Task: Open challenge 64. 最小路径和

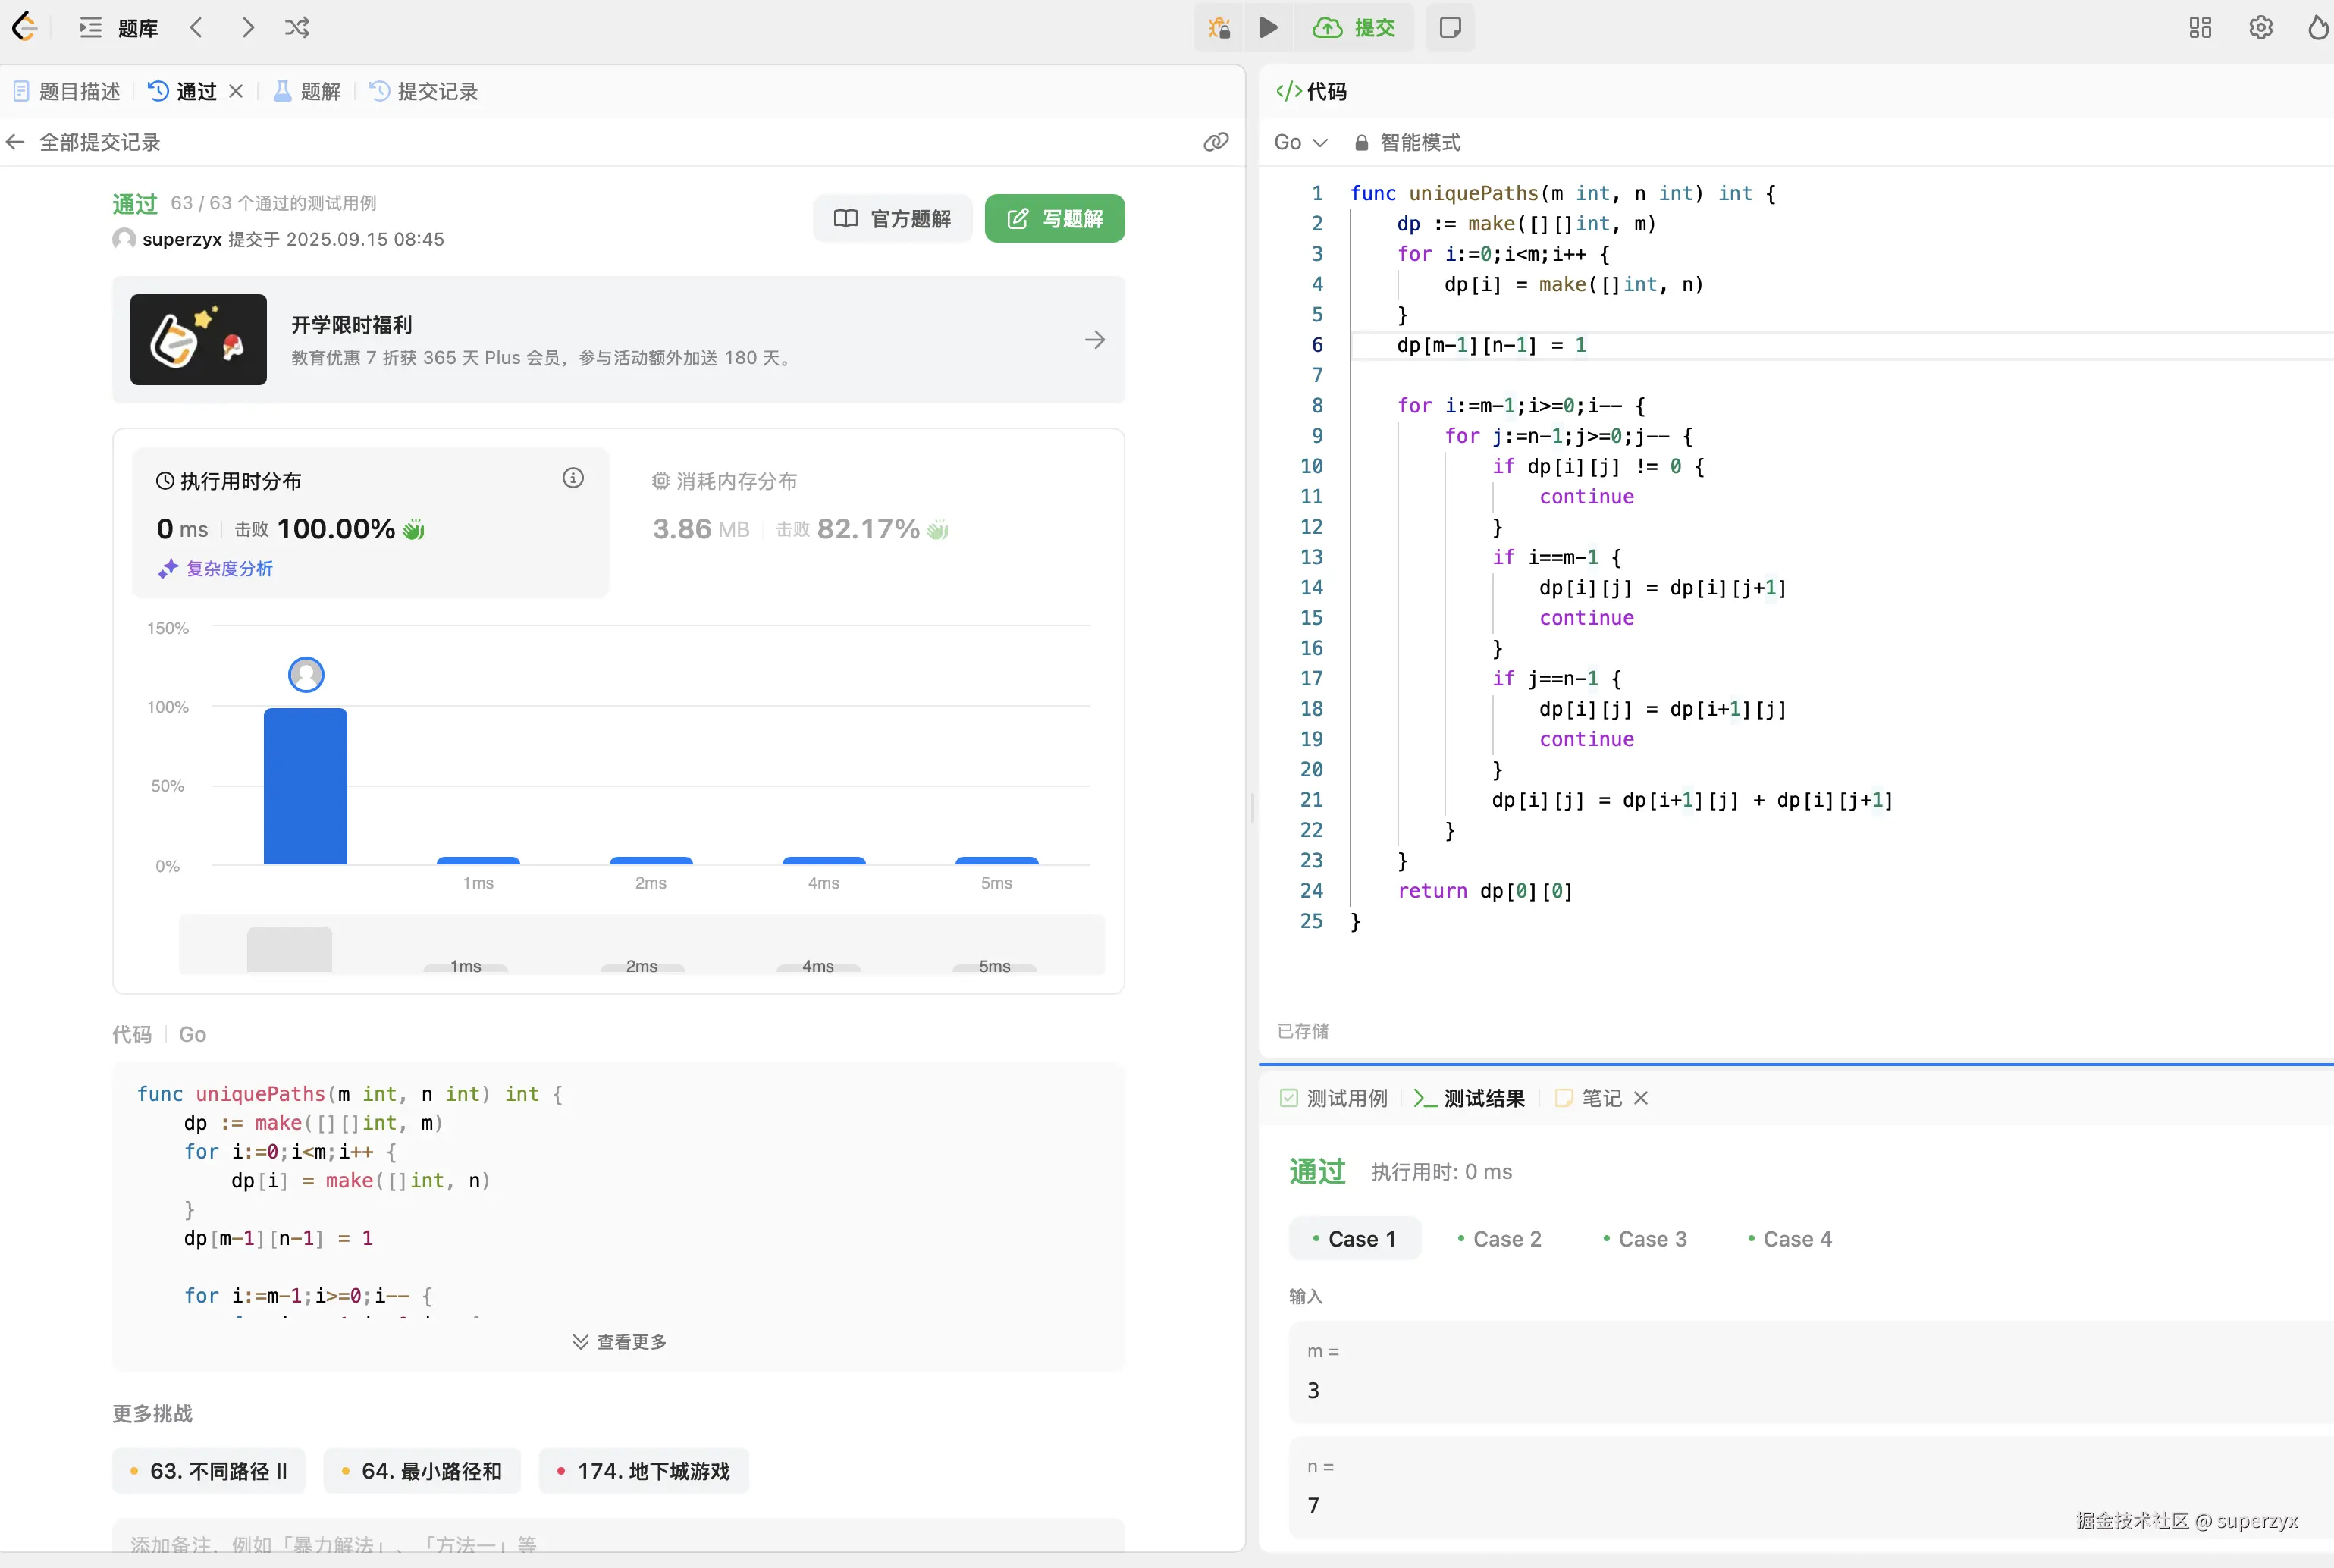Action: pos(422,1471)
